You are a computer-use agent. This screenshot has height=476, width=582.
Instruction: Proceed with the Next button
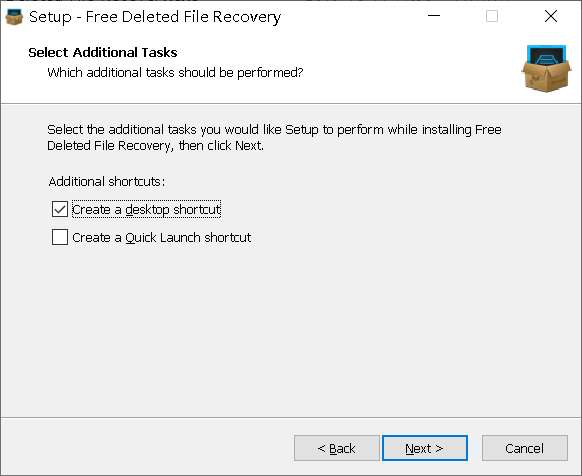(x=425, y=448)
